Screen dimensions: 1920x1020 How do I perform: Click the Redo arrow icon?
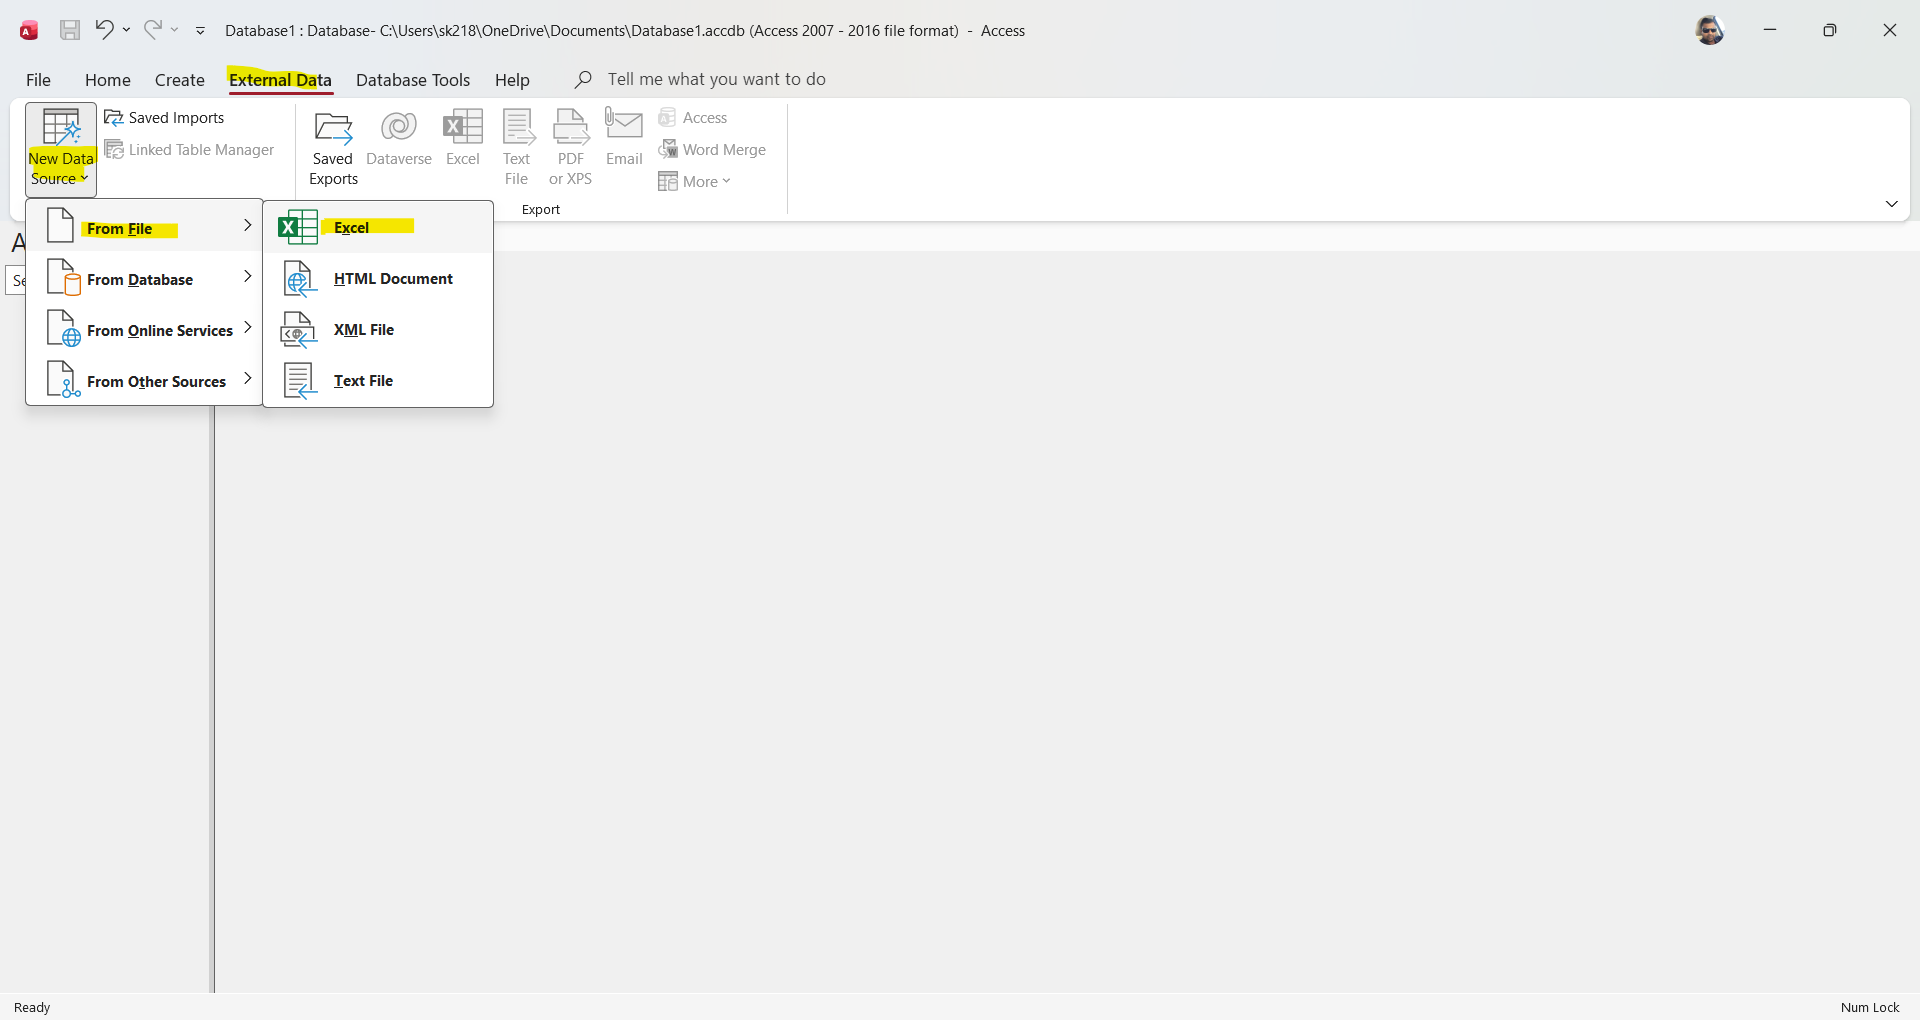(x=152, y=30)
